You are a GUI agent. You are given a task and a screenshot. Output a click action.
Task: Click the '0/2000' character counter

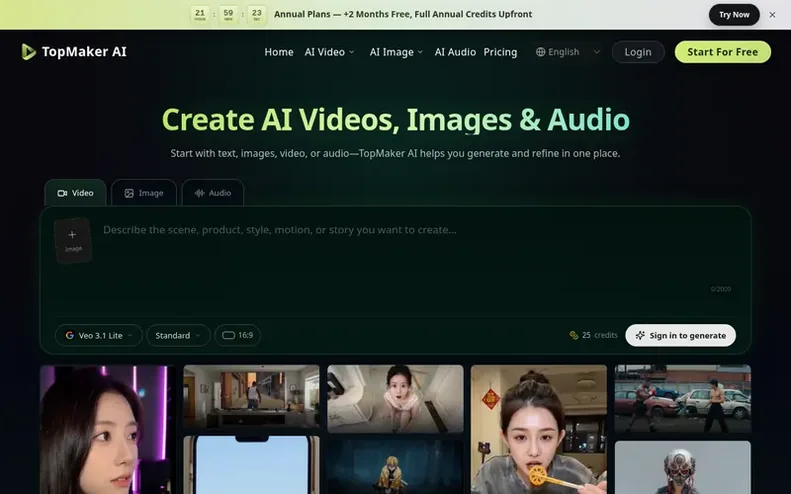pos(720,289)
